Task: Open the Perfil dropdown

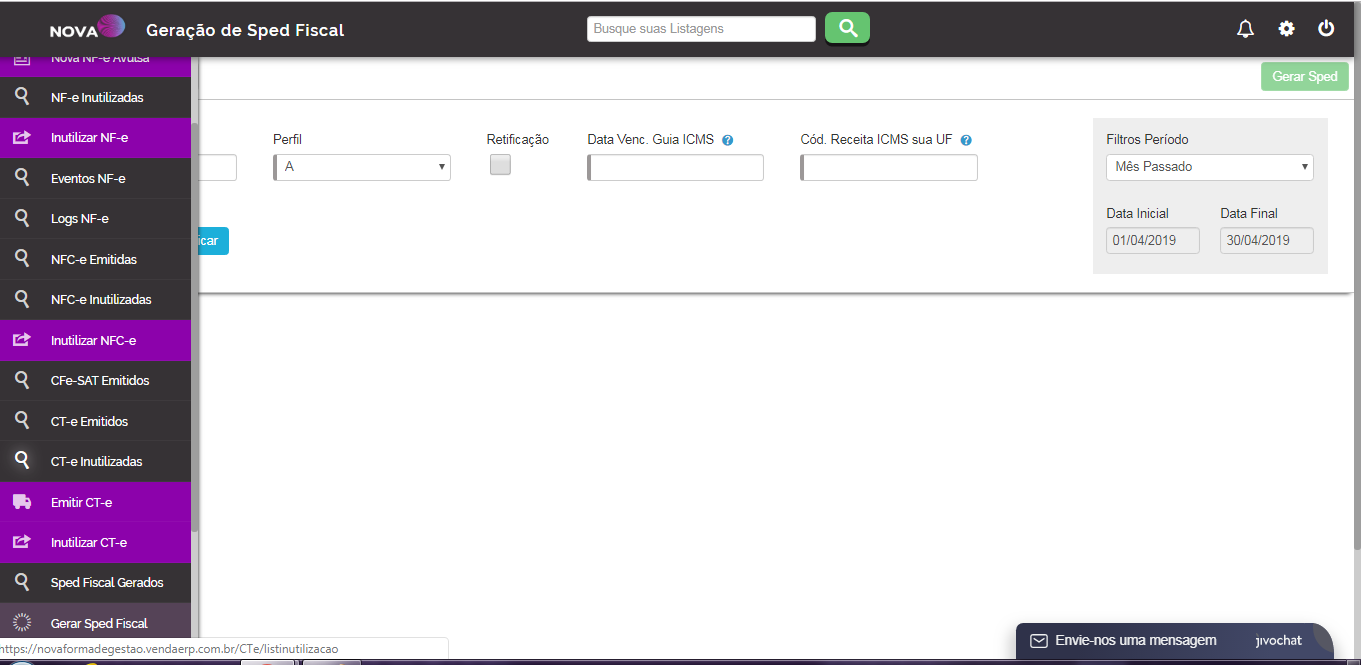Action: tap(362, 167)
